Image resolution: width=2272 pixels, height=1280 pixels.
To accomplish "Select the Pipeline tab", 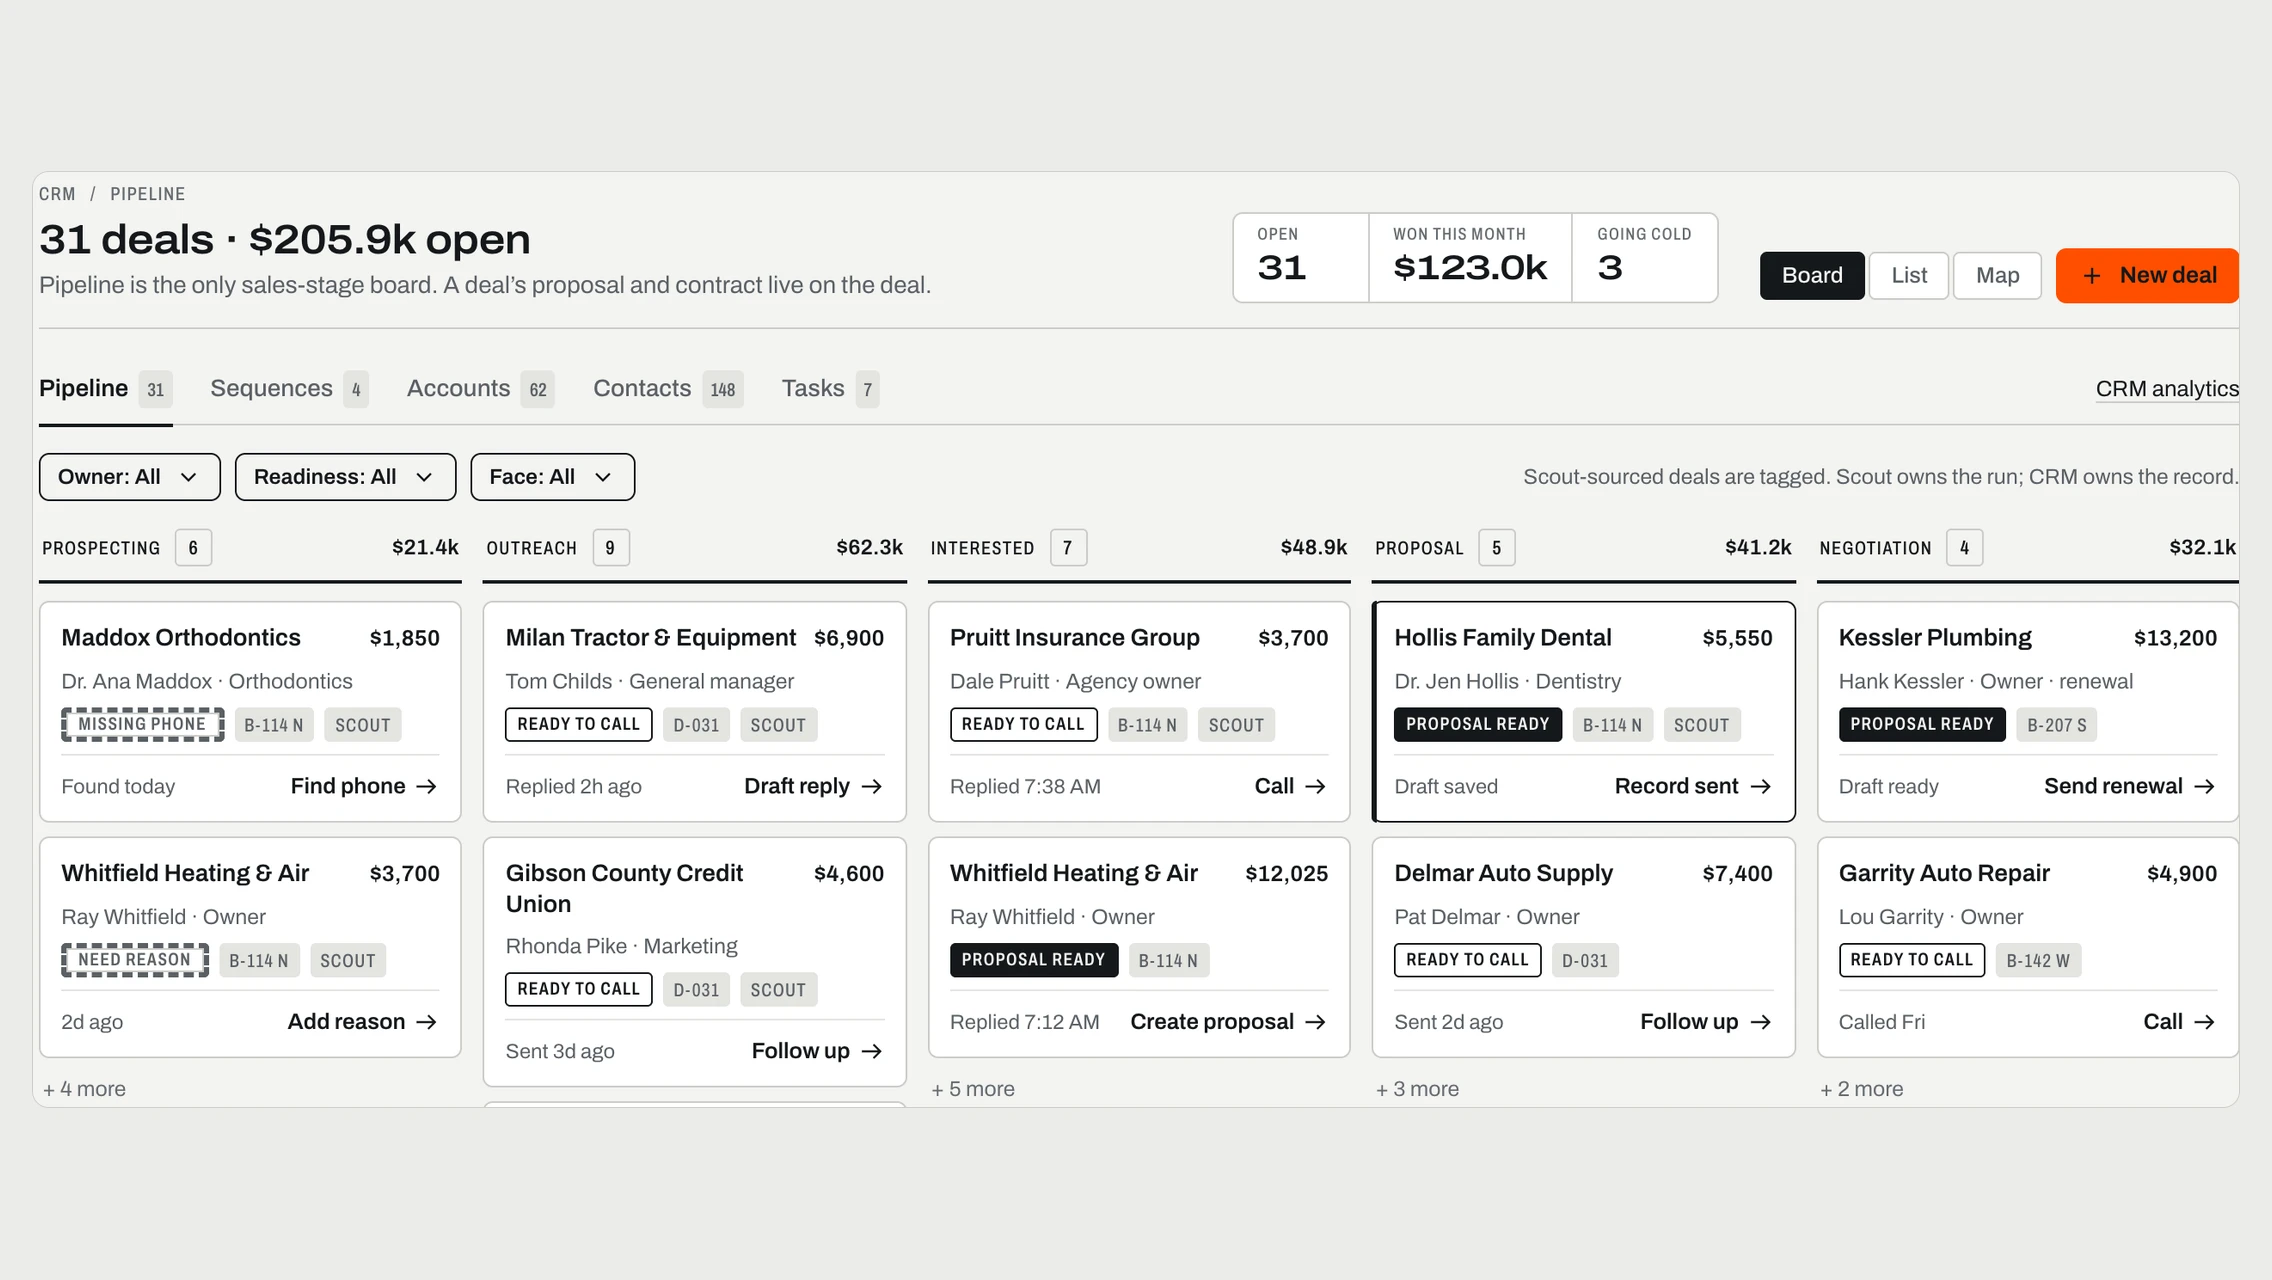I will pyautogui.click(x=105, y=389).
